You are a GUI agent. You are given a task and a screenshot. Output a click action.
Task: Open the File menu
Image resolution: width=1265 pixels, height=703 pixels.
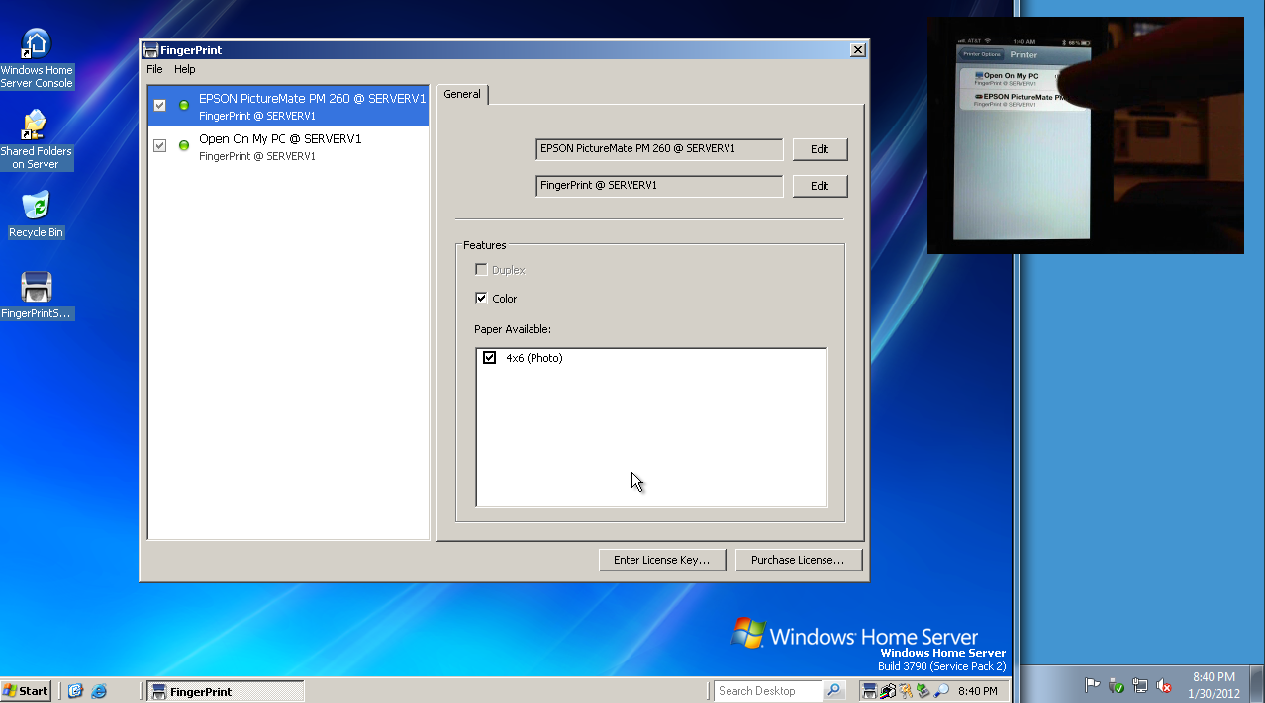click(154, 69)
